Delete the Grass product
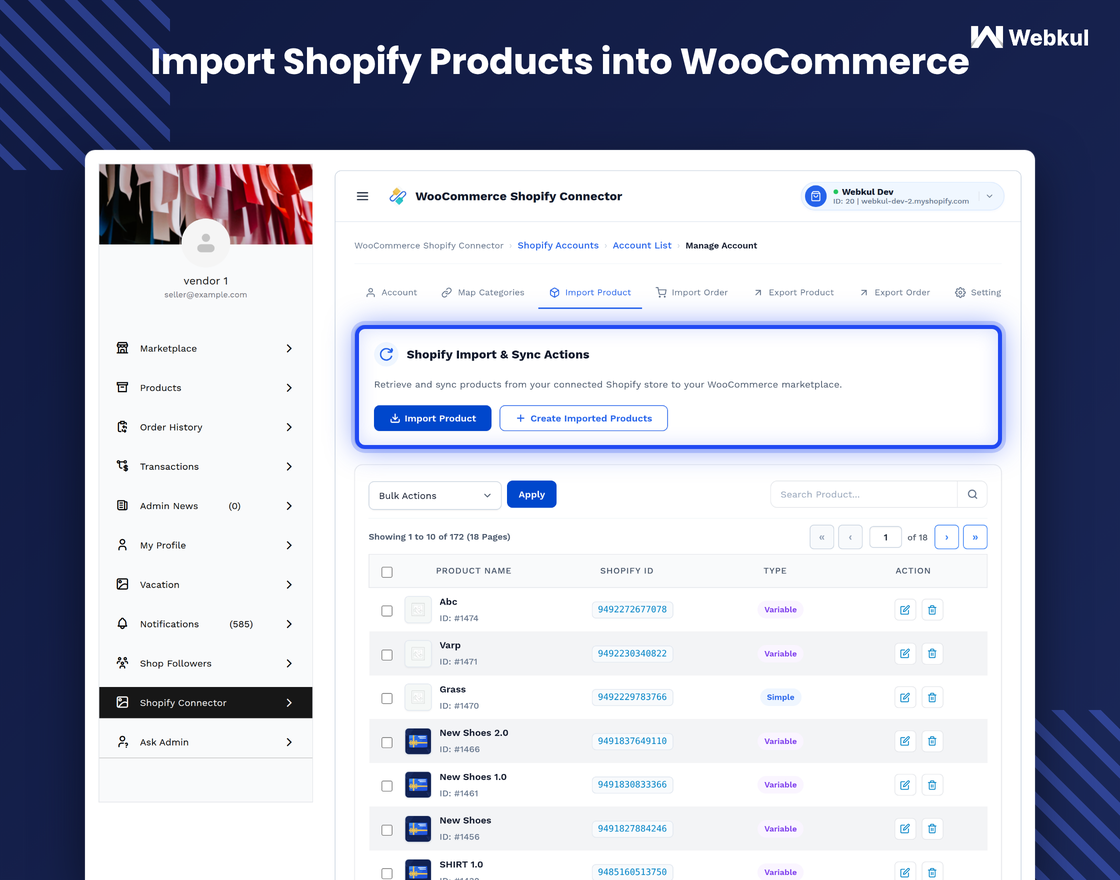 pos(932,697)
